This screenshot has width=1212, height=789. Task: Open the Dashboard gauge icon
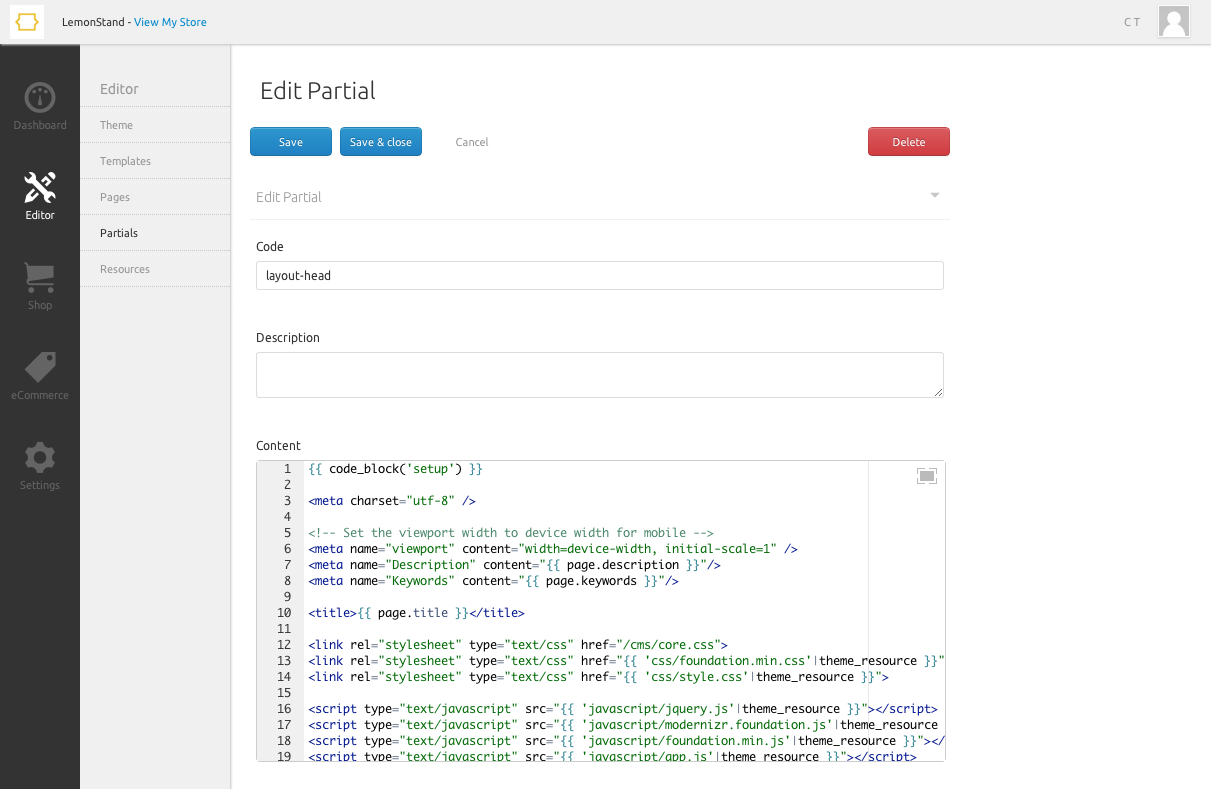(40, 98)
